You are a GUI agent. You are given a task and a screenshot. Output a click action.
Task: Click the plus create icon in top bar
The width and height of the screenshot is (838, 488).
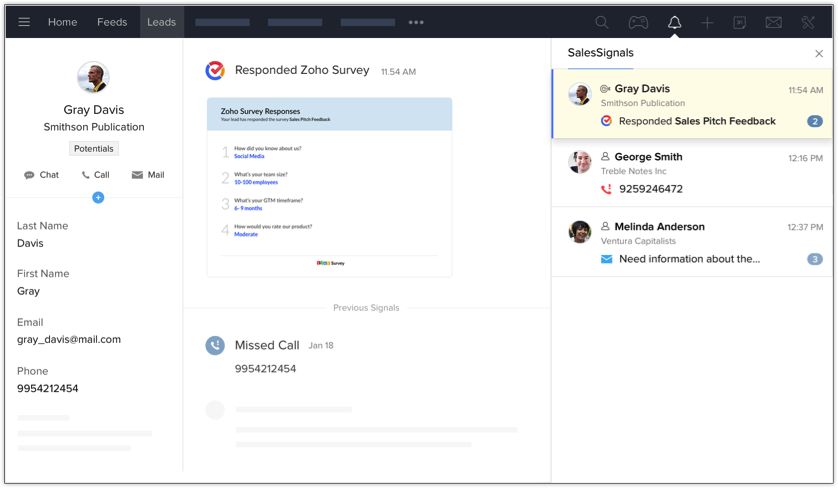click(x=707, y=22)
